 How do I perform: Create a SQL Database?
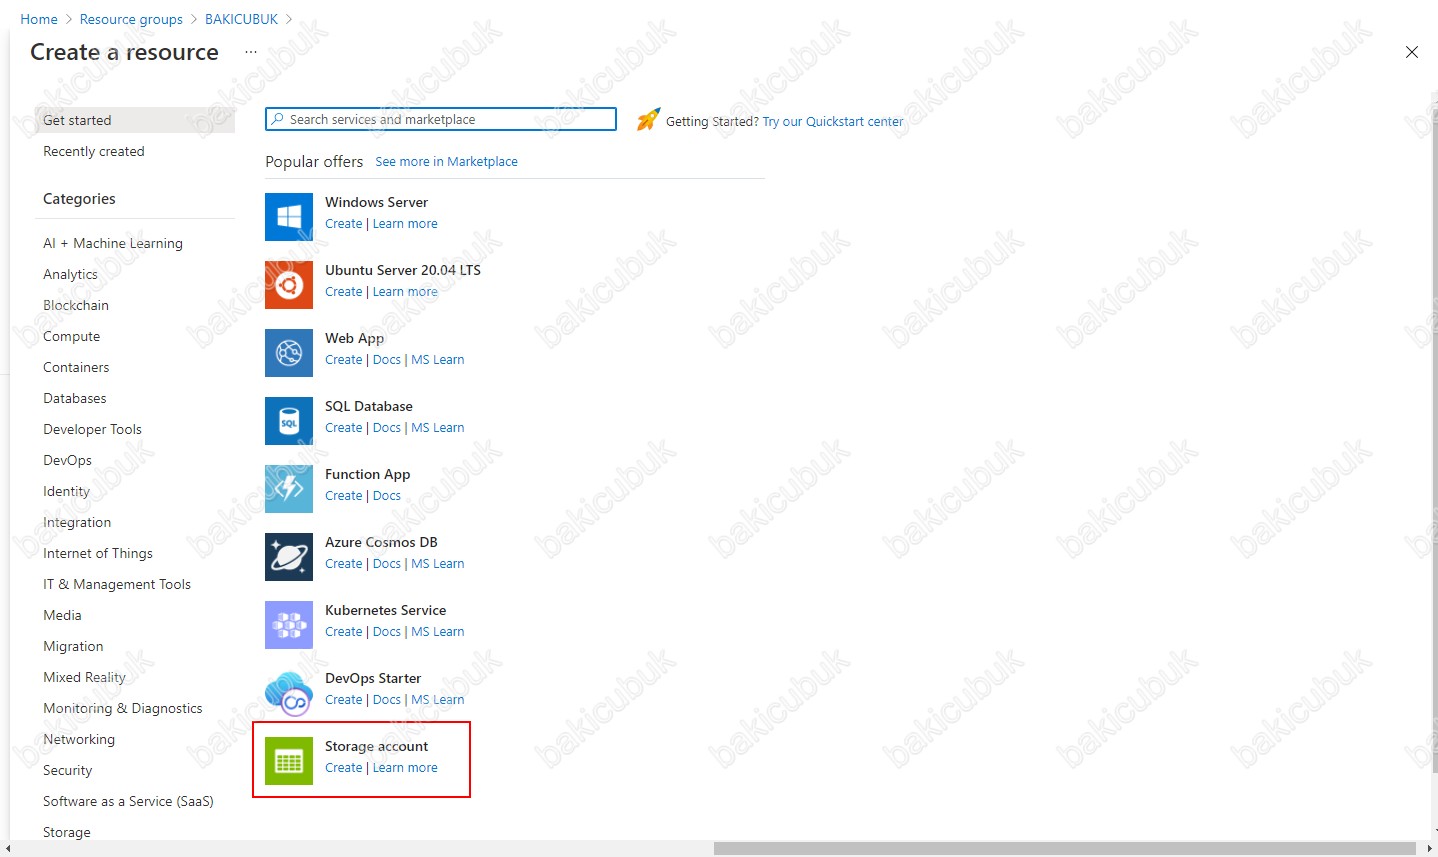tap(344, 428)
